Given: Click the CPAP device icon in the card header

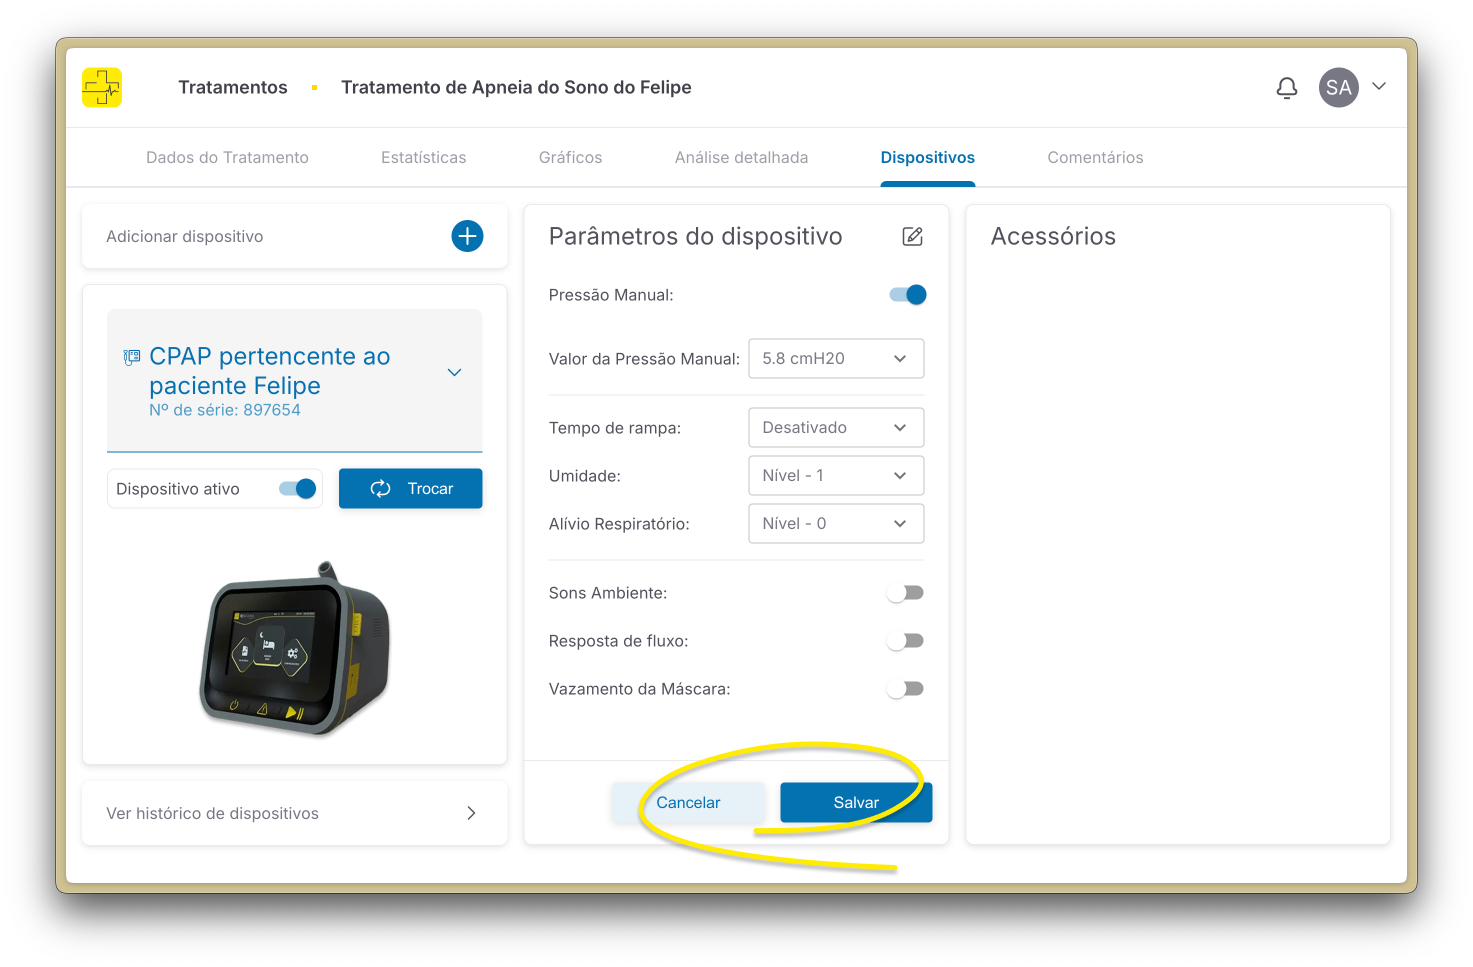Looking at the screenshot, I should coord(131,357).
